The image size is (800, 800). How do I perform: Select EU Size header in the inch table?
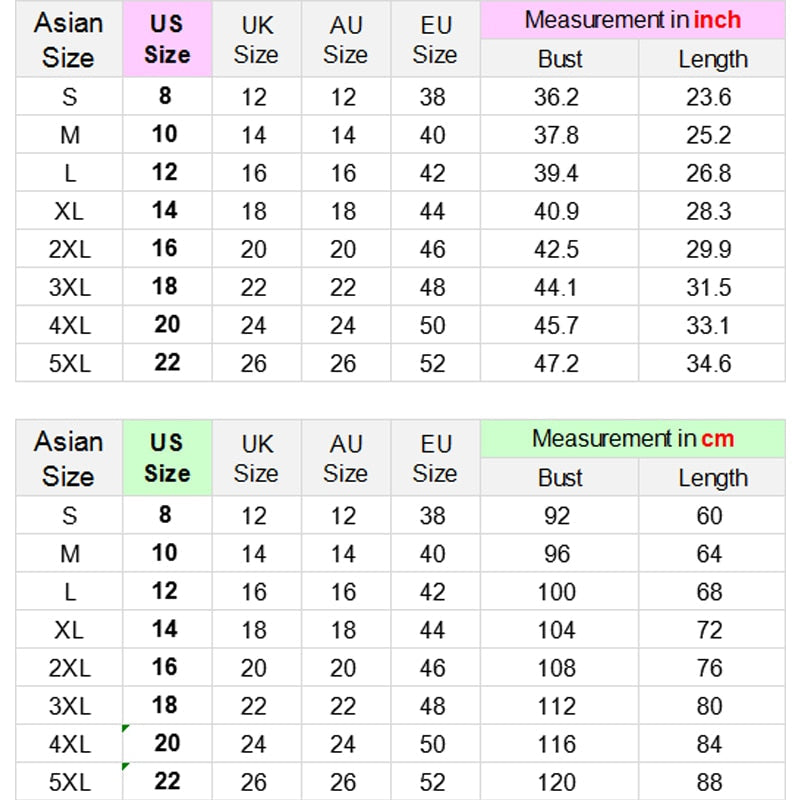point(434,39)
